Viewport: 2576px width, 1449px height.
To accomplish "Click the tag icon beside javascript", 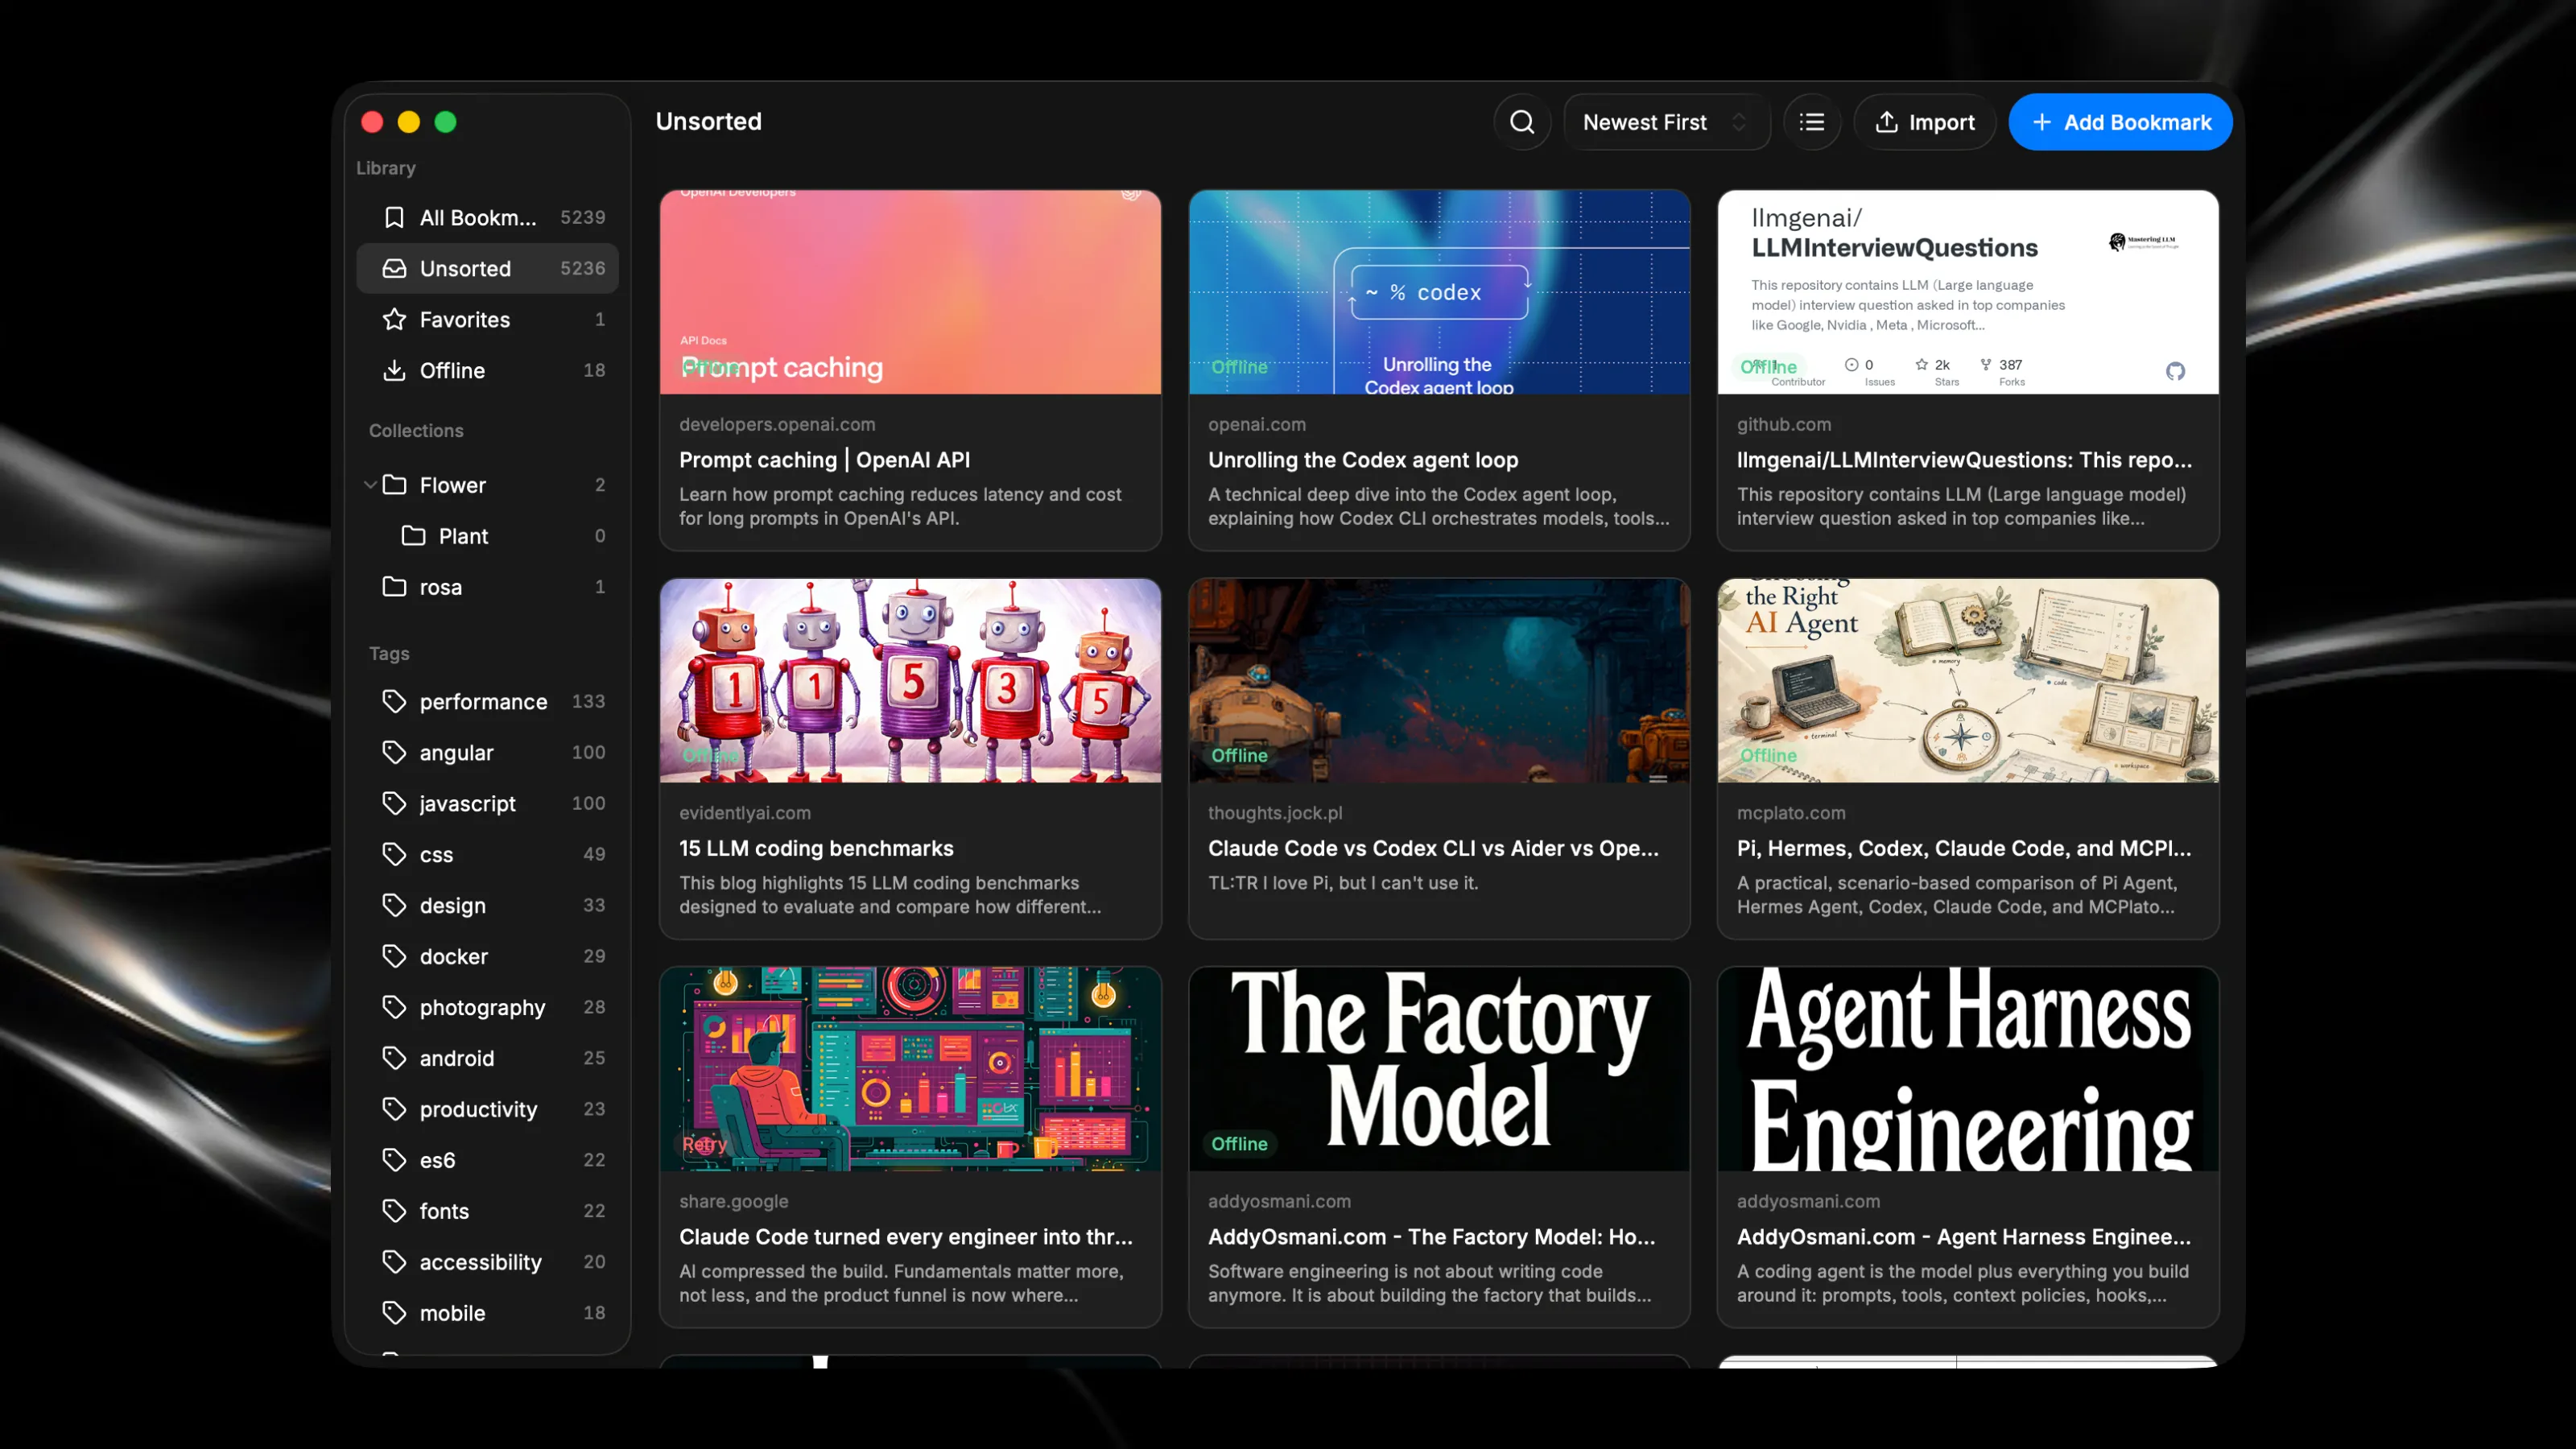I will [394, 803].
